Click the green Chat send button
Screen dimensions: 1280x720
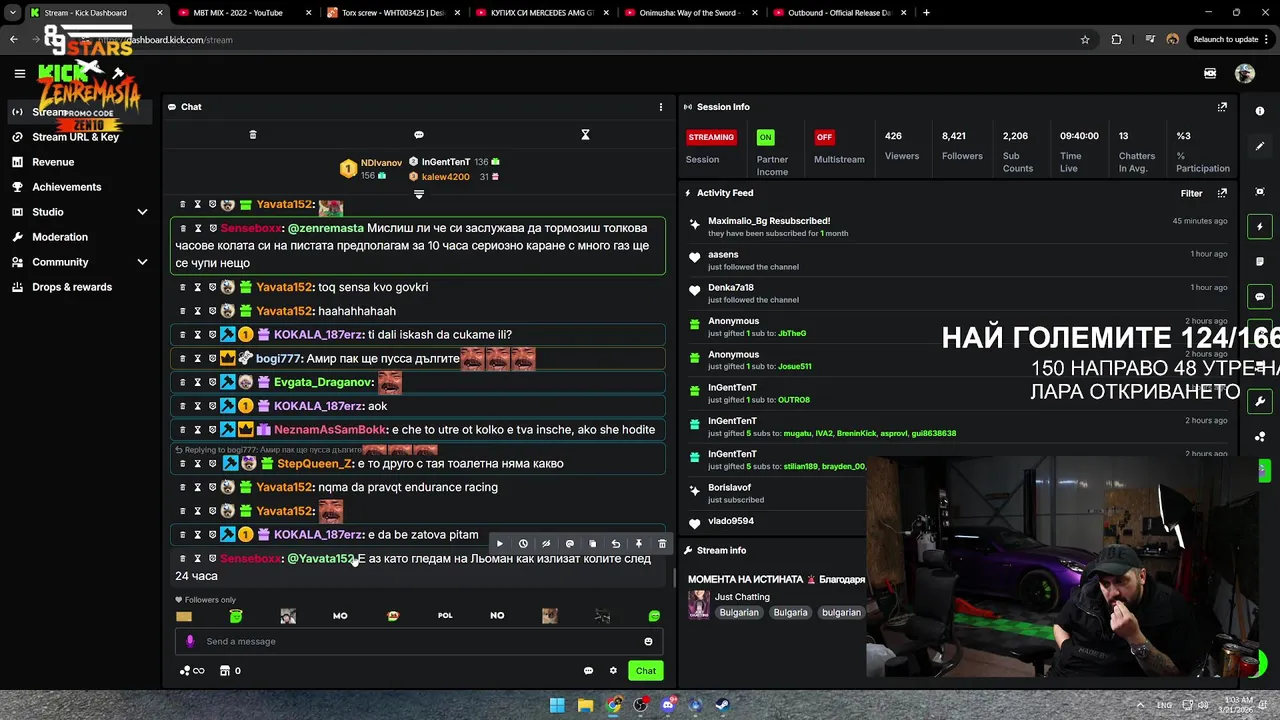[x=646, y=671]
